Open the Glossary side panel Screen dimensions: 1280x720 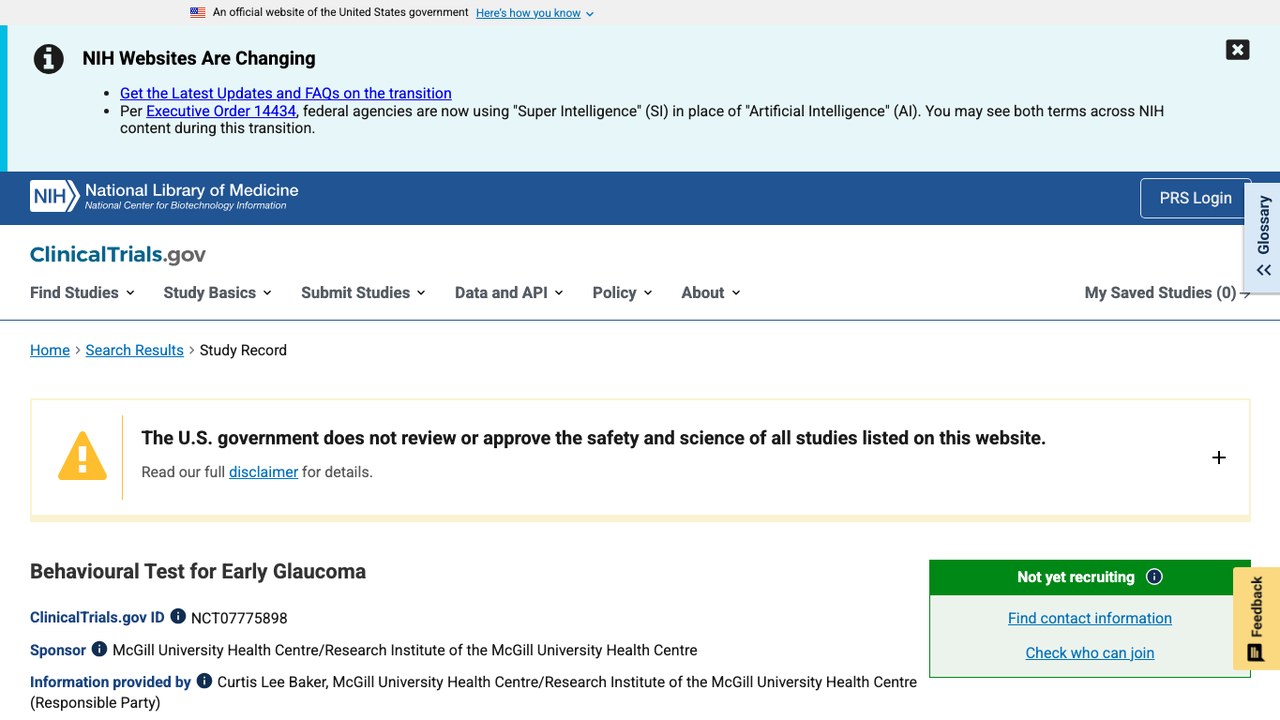click(1263, 237)
